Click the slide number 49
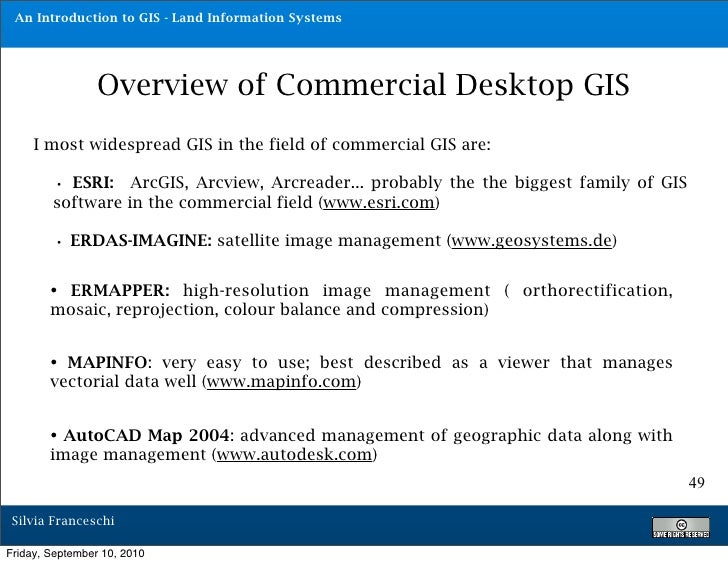 pyautogui.click(x=696, y=483)
